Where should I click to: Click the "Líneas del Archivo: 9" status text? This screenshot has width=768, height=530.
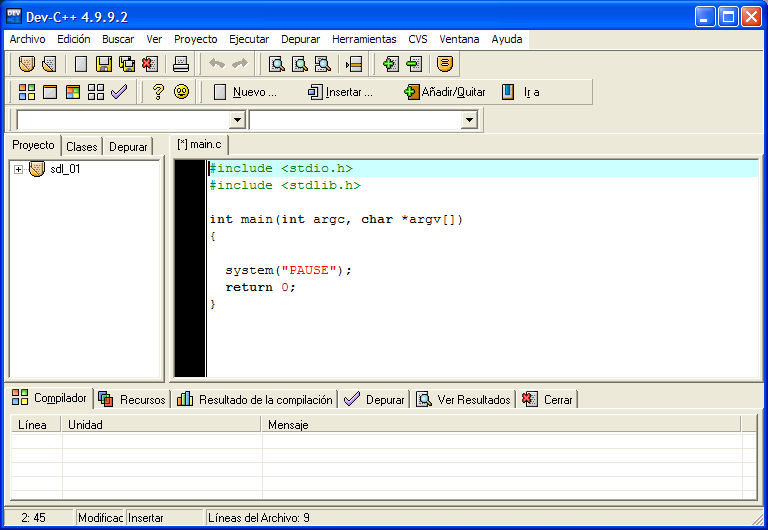point(259,518)
